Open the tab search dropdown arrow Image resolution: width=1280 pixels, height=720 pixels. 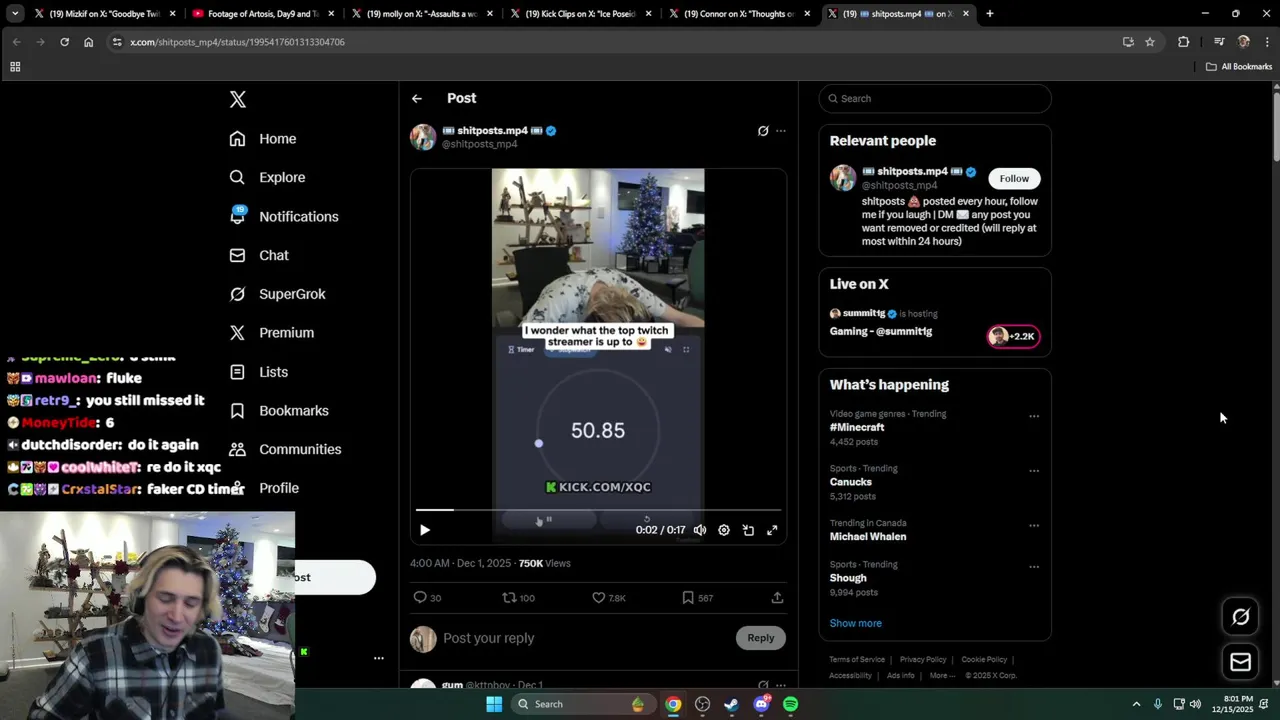(x=14, y=14)
